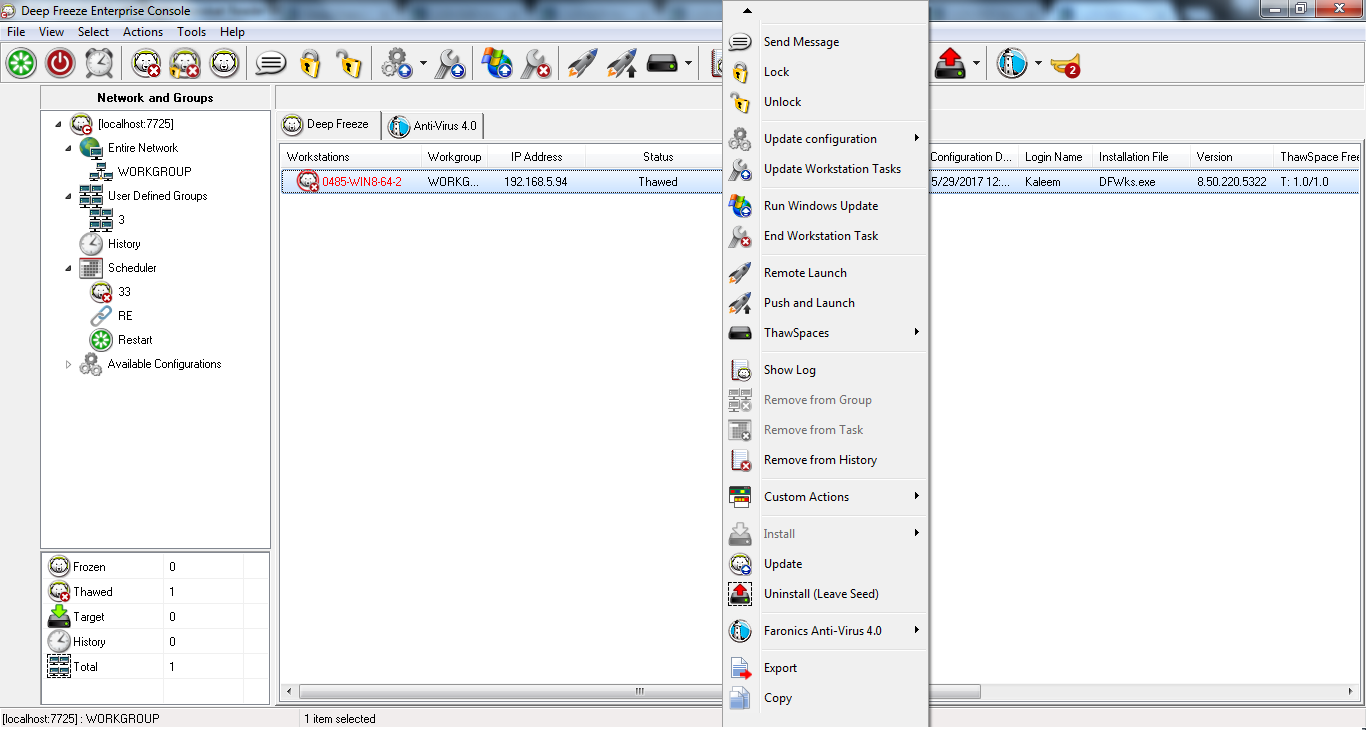Sort by the IP Address column header
This screenshot has width=1366, height=730.
(x=536, y=157)
